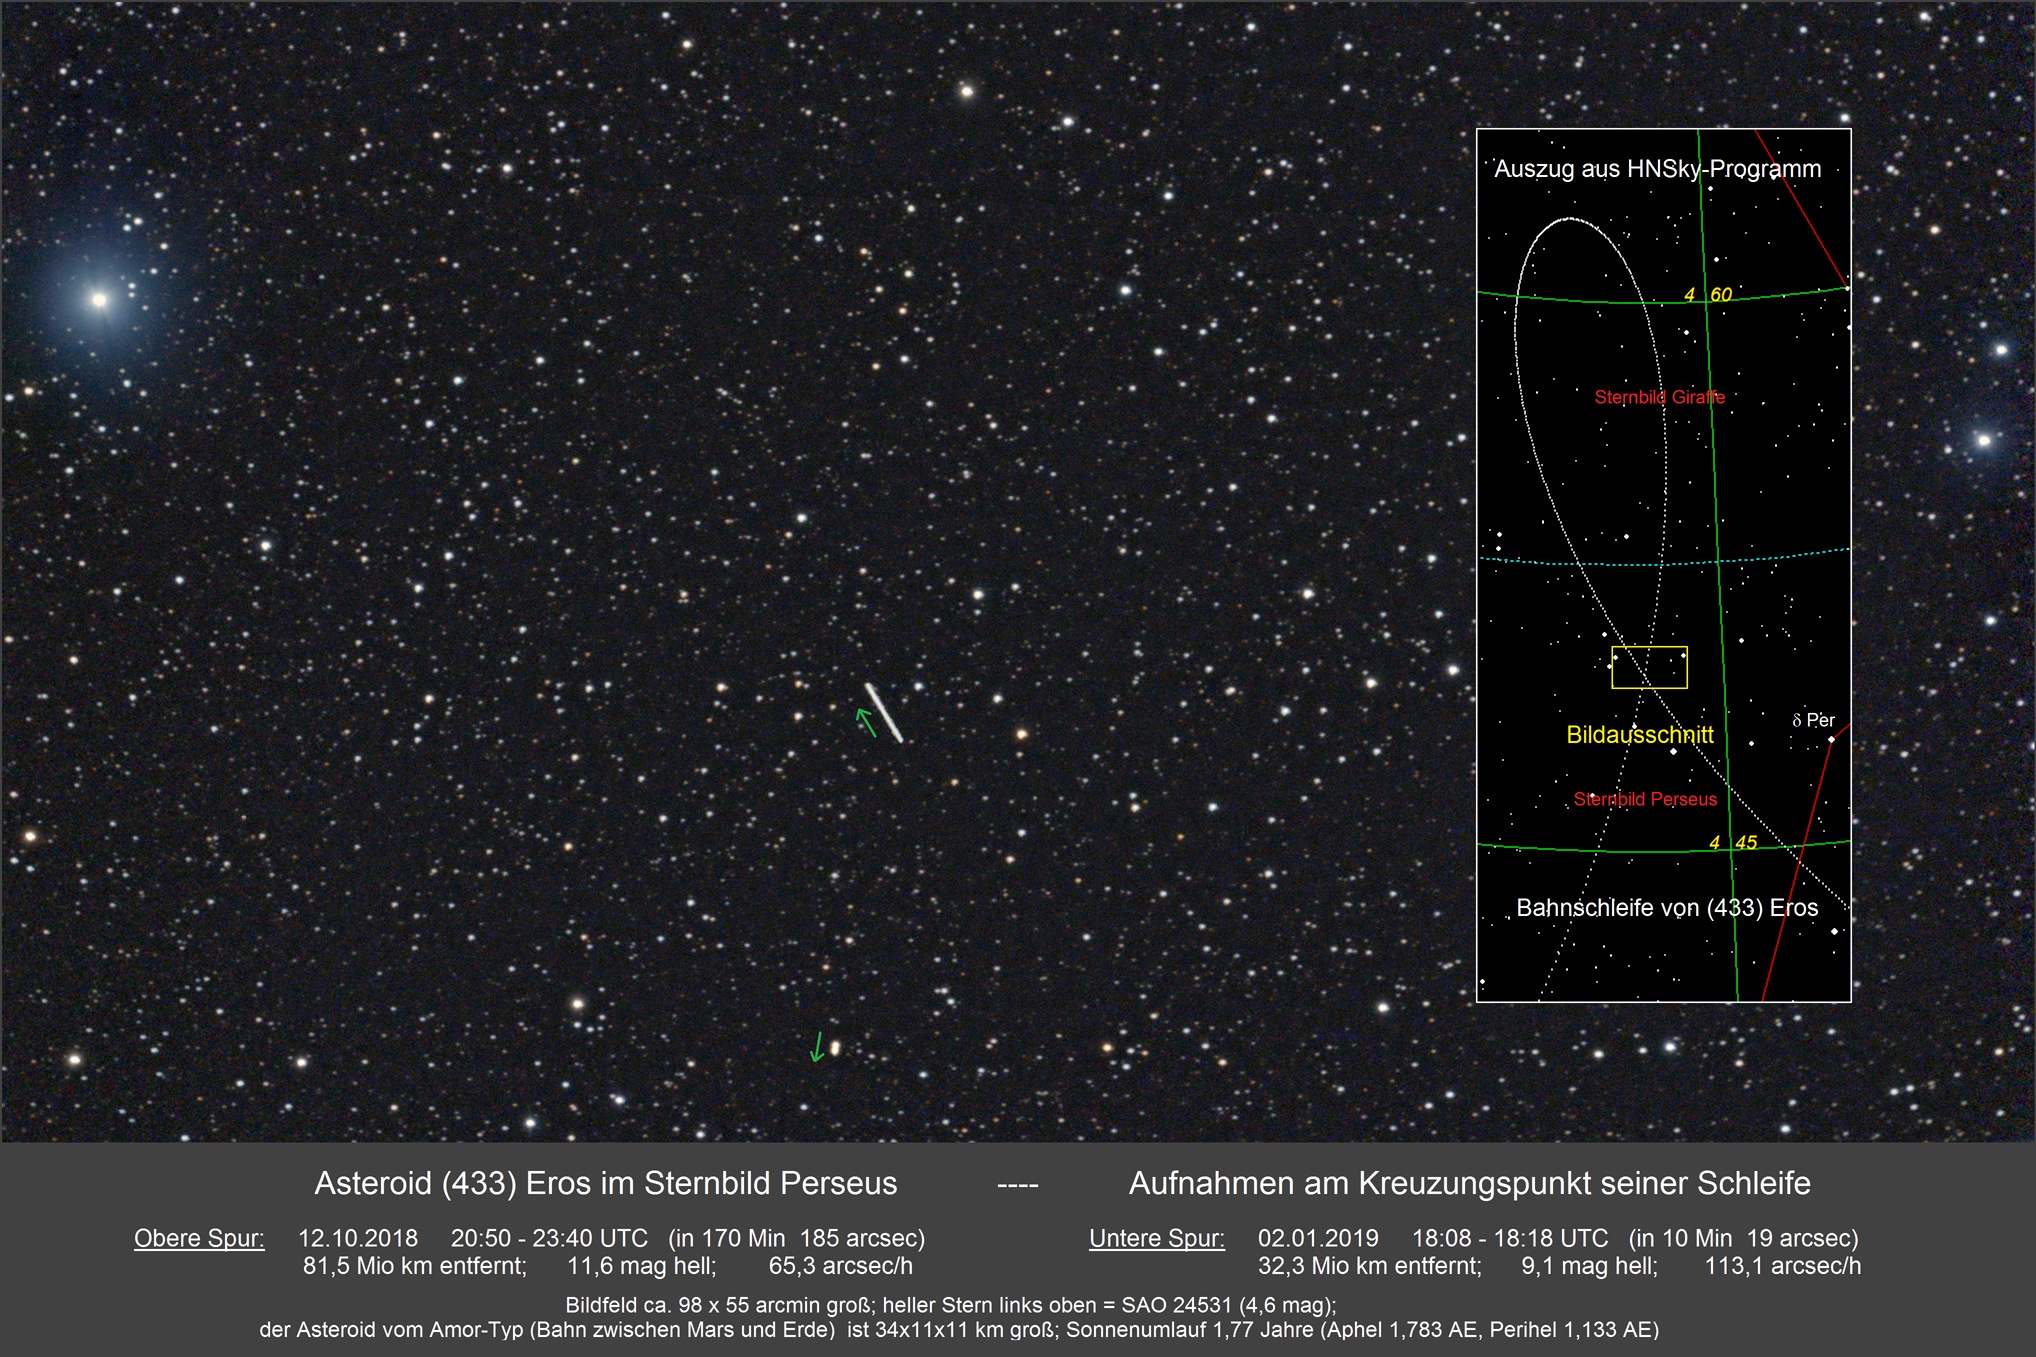Viewport: 2036px width, 1357px height.
Task: Click the red label 'Sternbild Perseus' in the inset
Action: pos(1645,799)
